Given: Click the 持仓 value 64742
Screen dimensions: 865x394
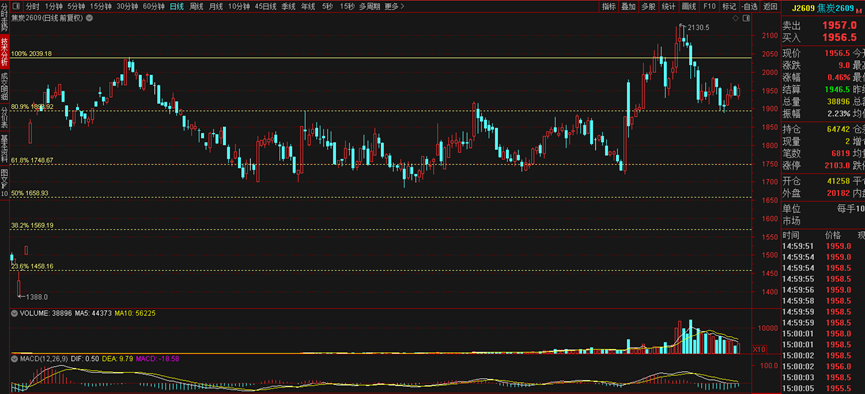Looking at the screenshot, I should [x=839, y=129].
